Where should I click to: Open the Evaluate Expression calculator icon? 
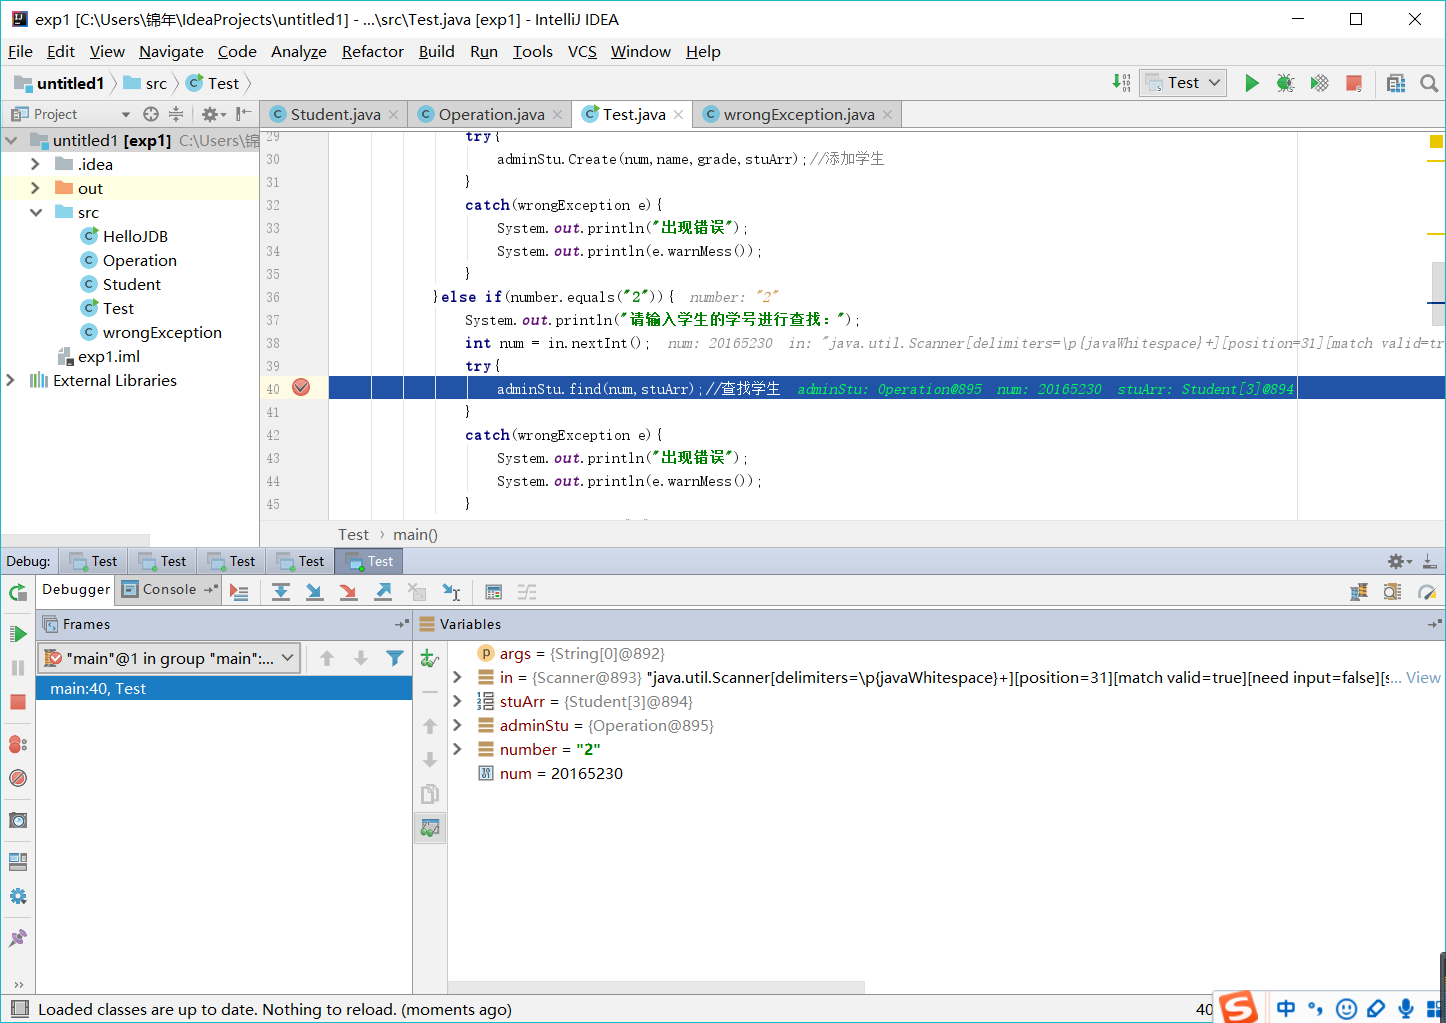pyautogui.click(x=493, y=592)
